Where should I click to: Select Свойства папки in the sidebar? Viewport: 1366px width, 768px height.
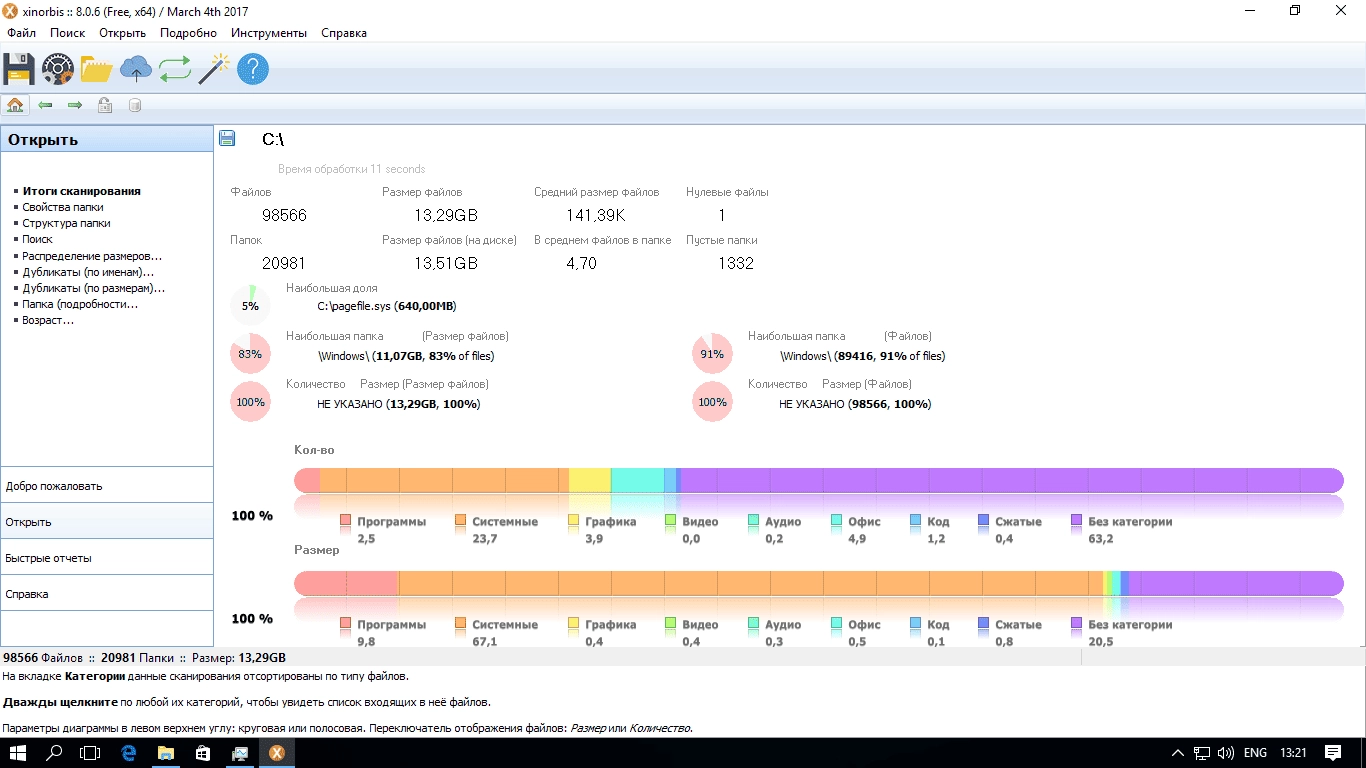tap(63, 207)
